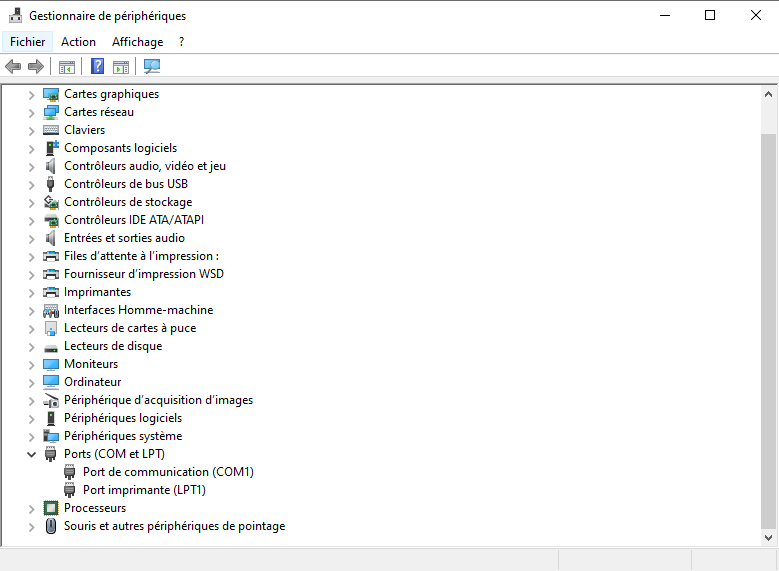The width and height of the screenshot is (779, 571).
Task: Select Port de communication (COM1)
Action: 168,472
